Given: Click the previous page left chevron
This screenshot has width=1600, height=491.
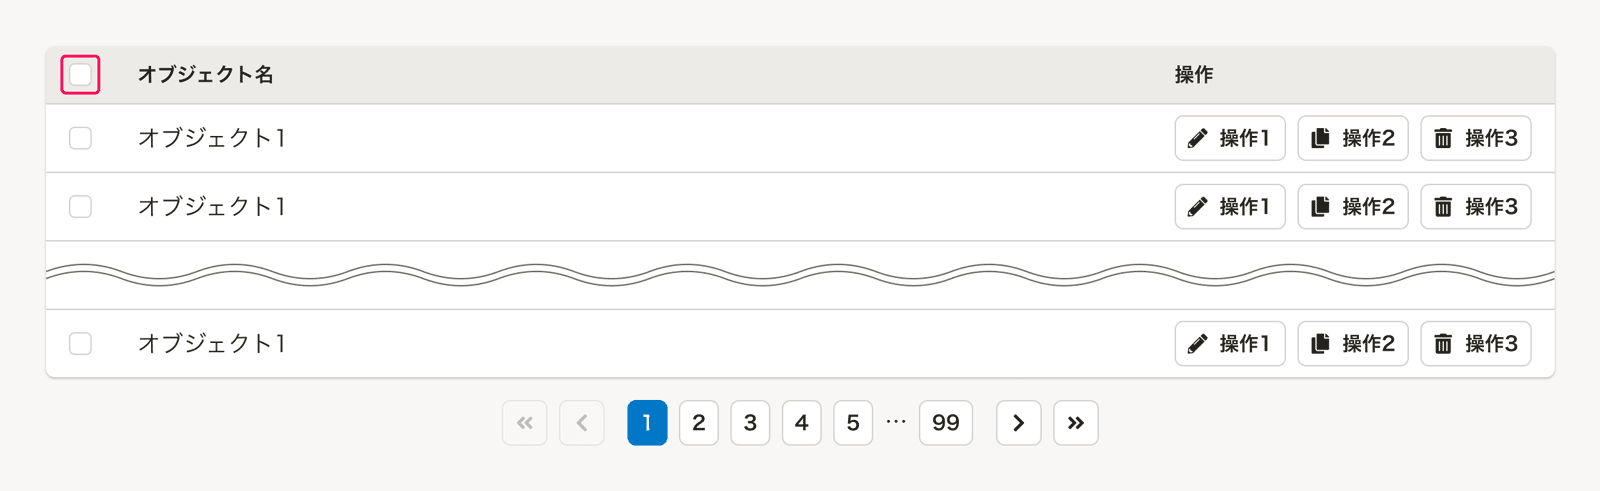Looking at the screenshot, I should (x=582, y=423).
